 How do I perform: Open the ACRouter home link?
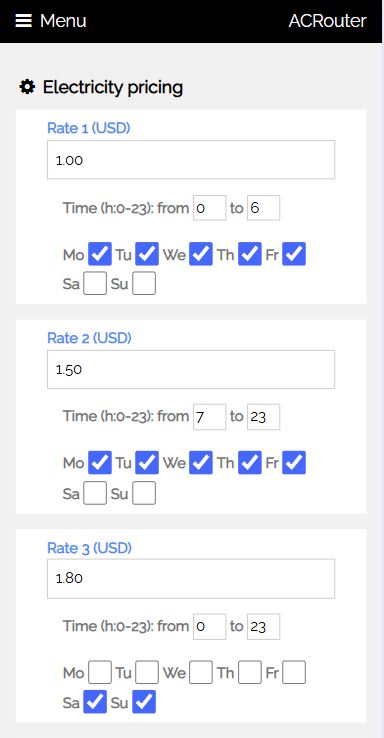click(327, 21)
